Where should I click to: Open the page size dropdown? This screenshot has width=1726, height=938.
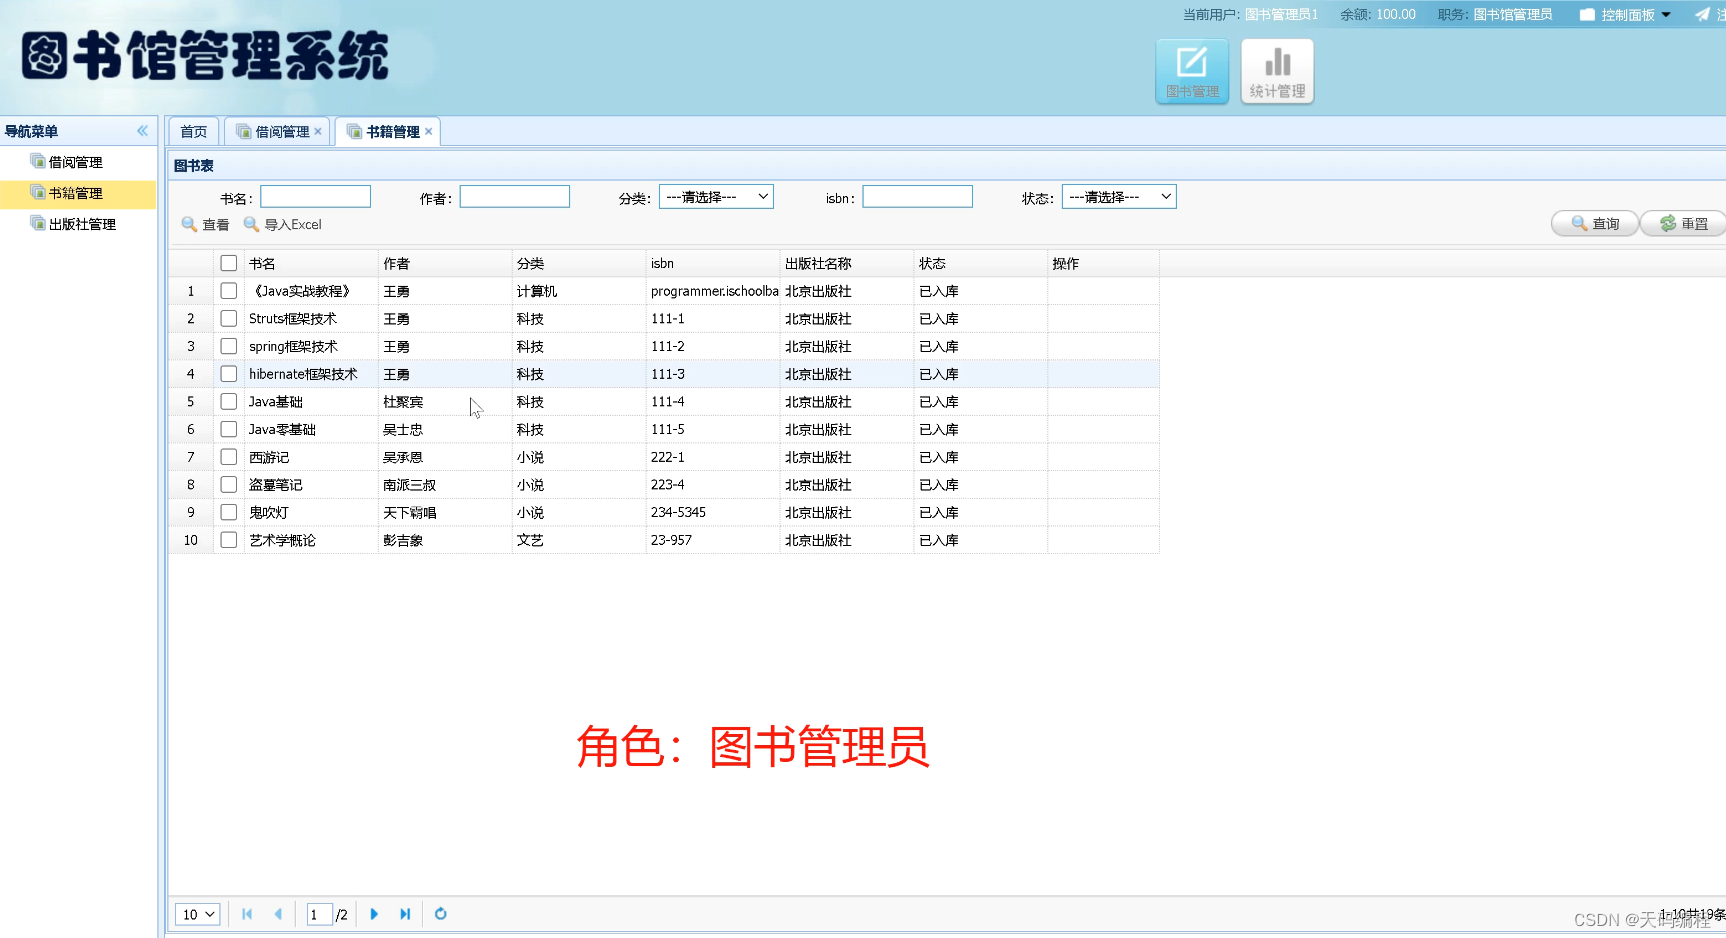tap(197, 914)
